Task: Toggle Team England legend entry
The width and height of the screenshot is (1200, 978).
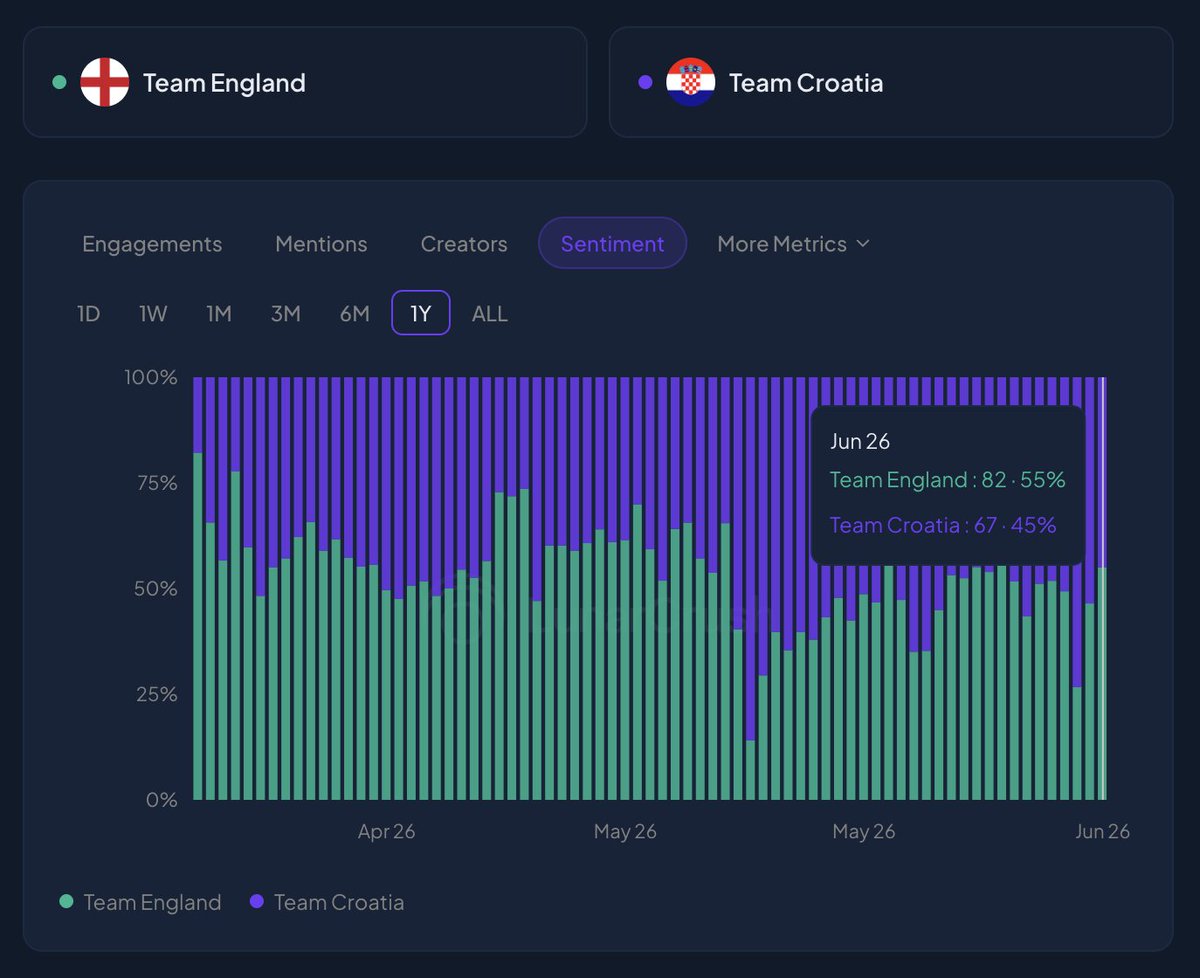Action: click(140, 902)
